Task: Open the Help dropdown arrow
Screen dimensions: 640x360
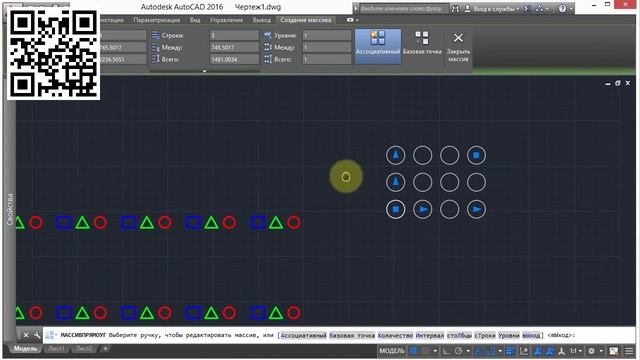Action: (x=571, y=9)
